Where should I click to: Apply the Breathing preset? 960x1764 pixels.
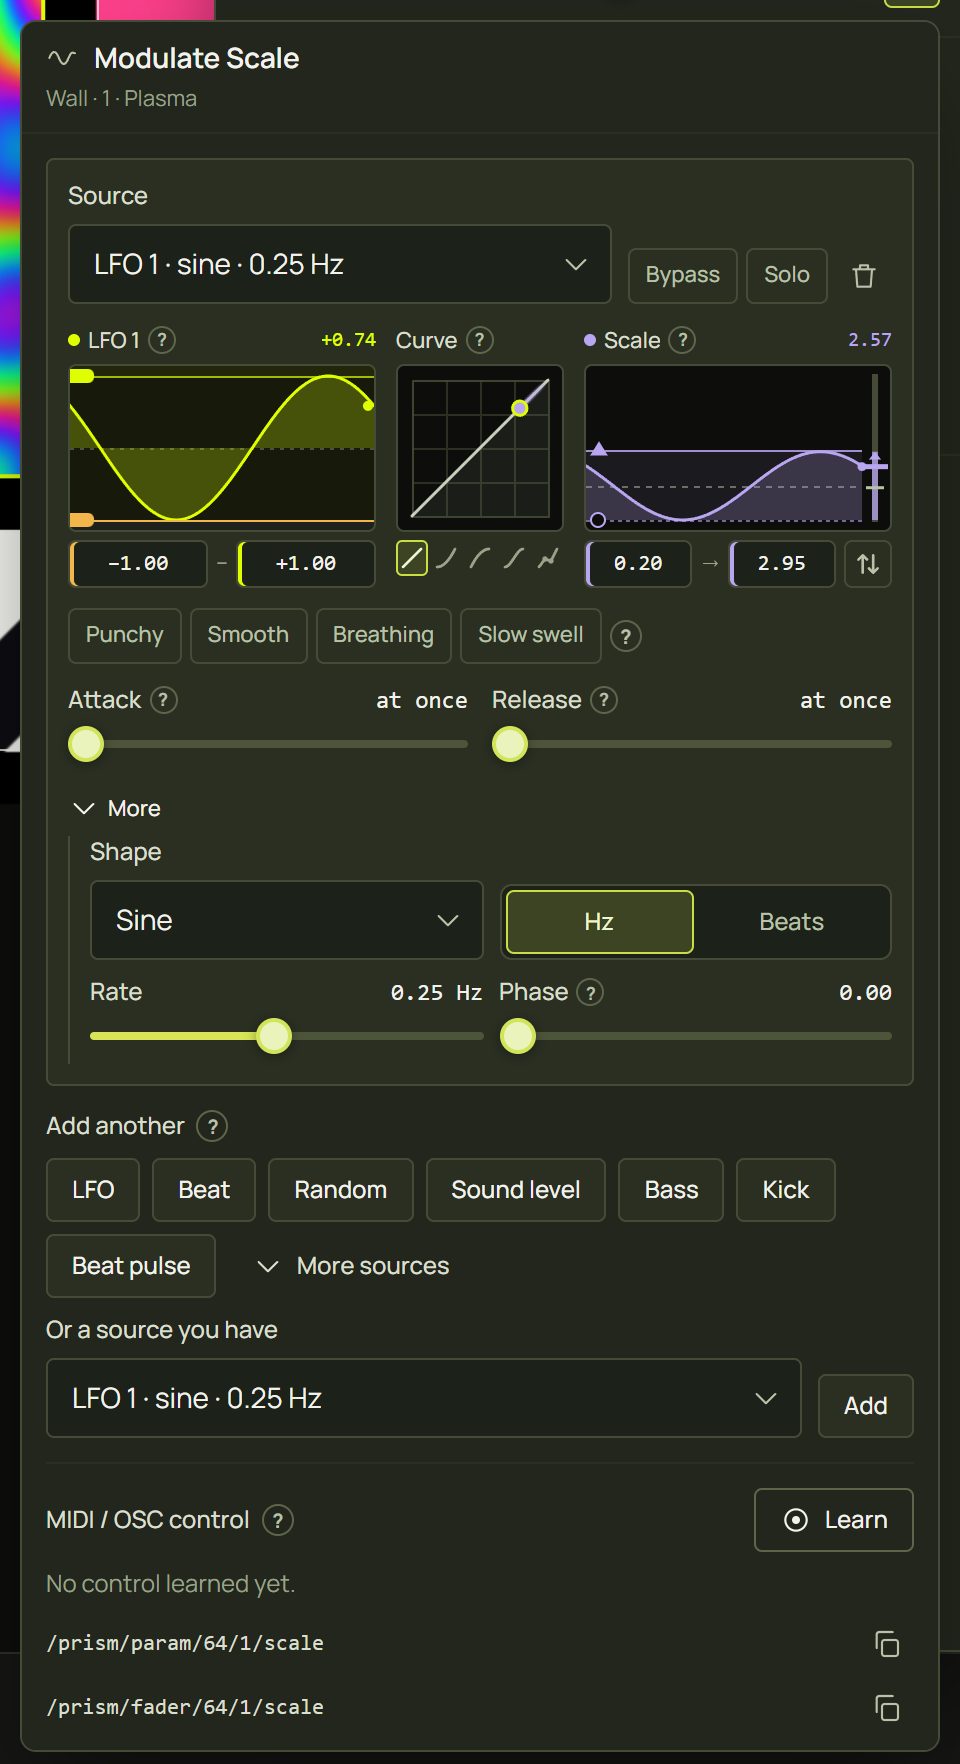coord(383,636)
